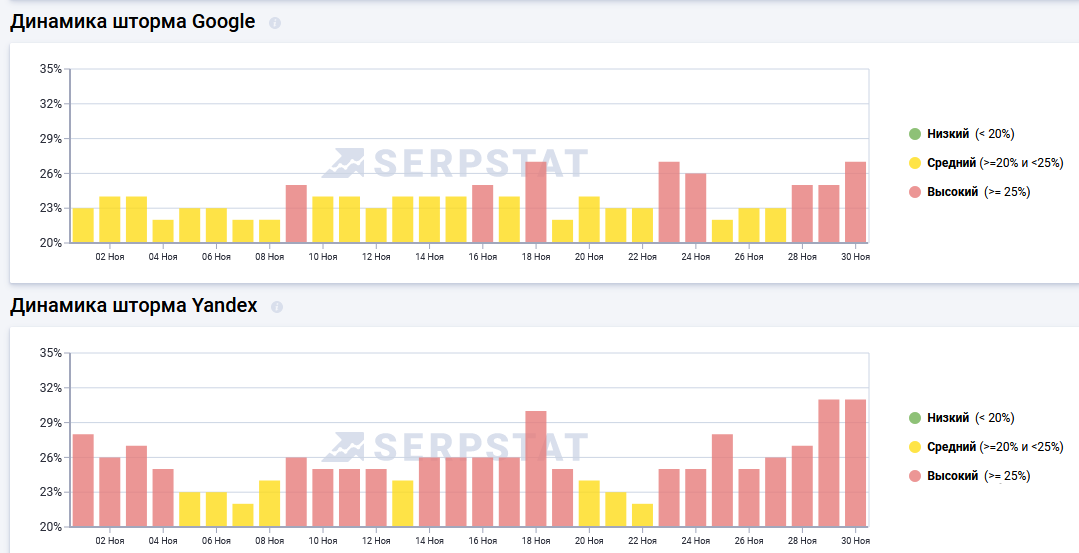Toggle Средний series label in Google legend
Image resolution: width=1079 pixels, height=553 pixels.
click(951, 163)
